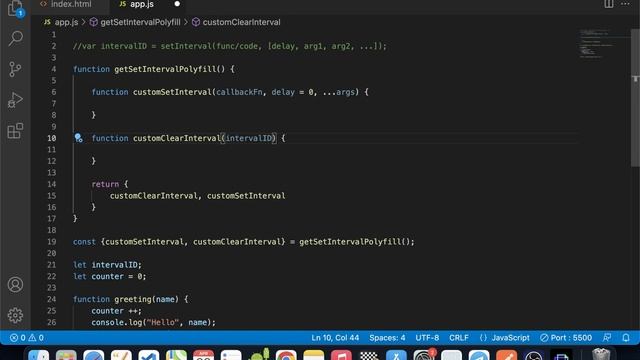
Task: Click 'function getSetIntervalPolyfill() {' line
Action: point(153,69)
